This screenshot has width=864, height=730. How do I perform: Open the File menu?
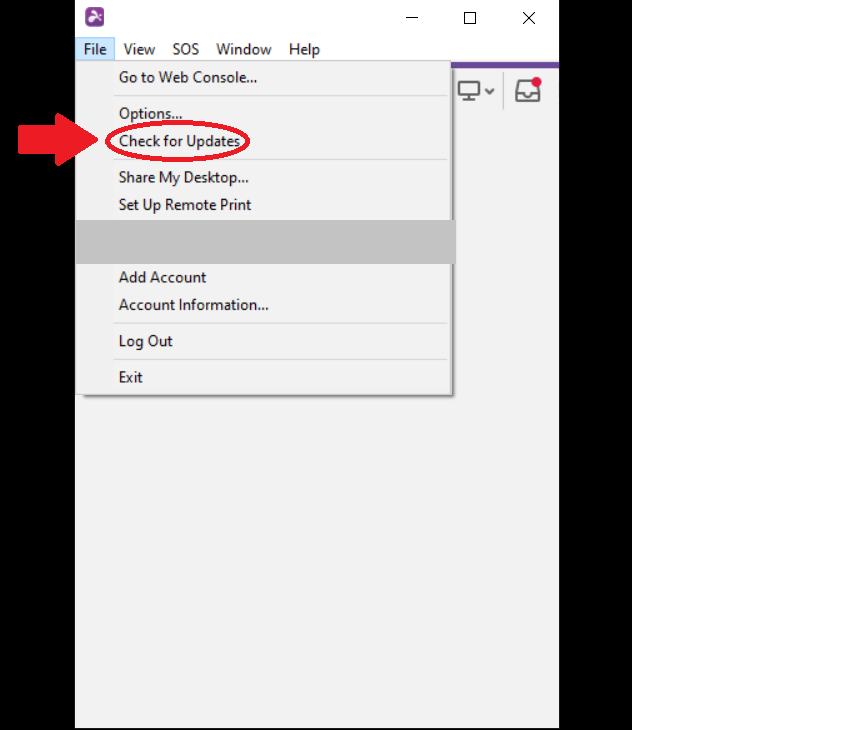[x=95, y=49]
